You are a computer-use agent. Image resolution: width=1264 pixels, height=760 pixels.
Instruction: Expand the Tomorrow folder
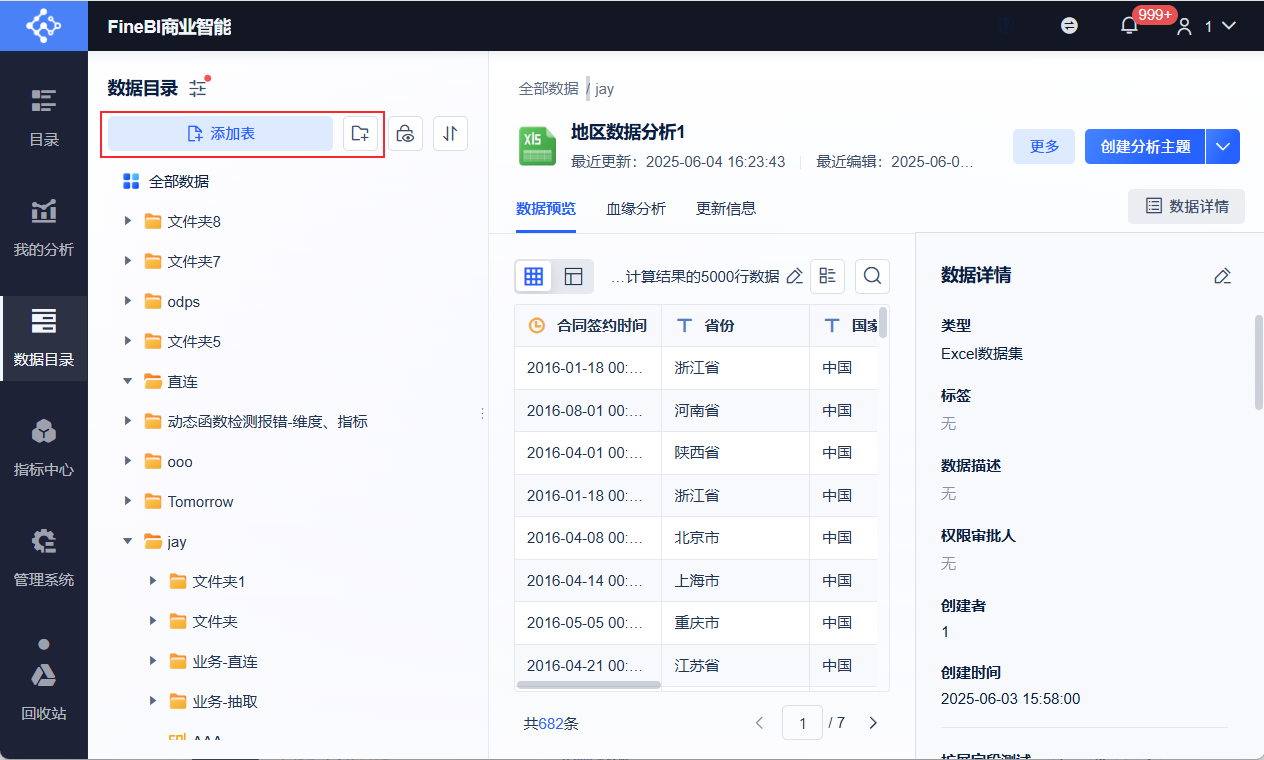click(128, 501)
